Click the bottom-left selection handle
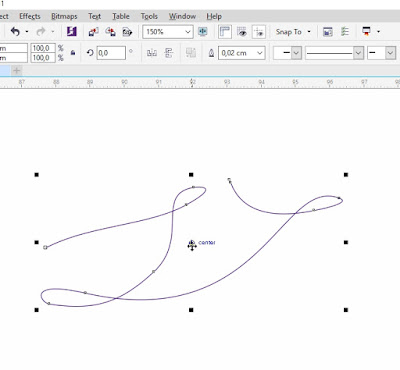The height and width of the screenshot is (370, 400). (37, 310)
